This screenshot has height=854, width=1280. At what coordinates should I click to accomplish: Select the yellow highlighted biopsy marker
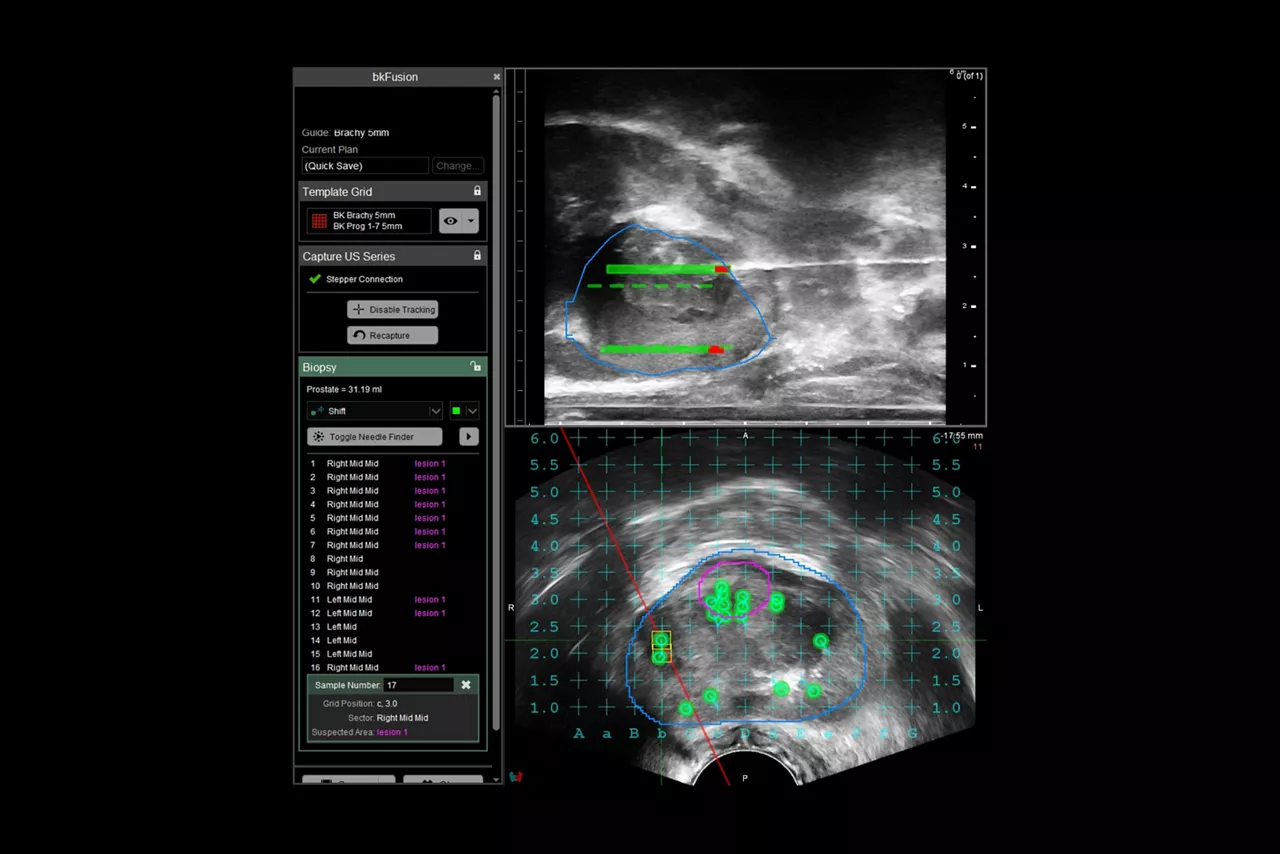click(661, 640)
